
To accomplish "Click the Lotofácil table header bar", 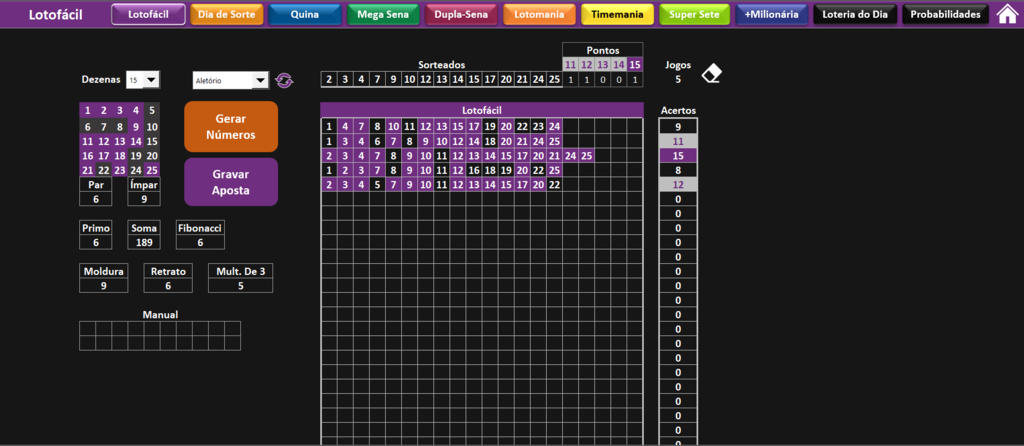I will coord(481,110).
